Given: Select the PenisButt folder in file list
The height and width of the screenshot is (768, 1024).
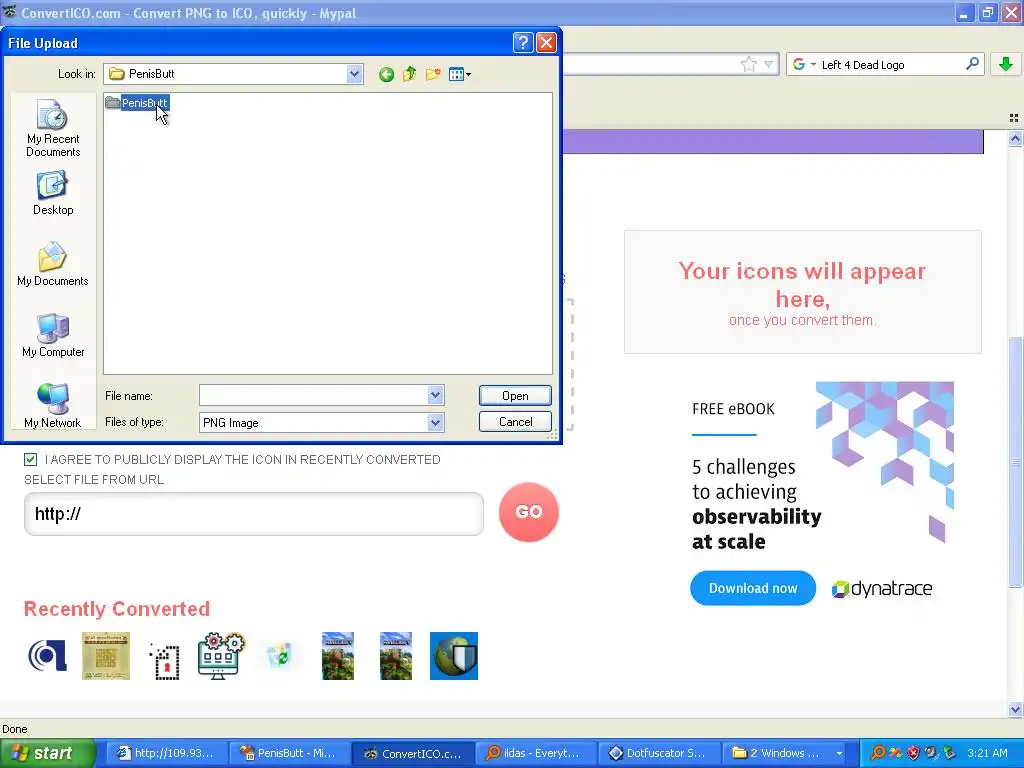Looking at the screenshot, I should [x=137, y=103].
